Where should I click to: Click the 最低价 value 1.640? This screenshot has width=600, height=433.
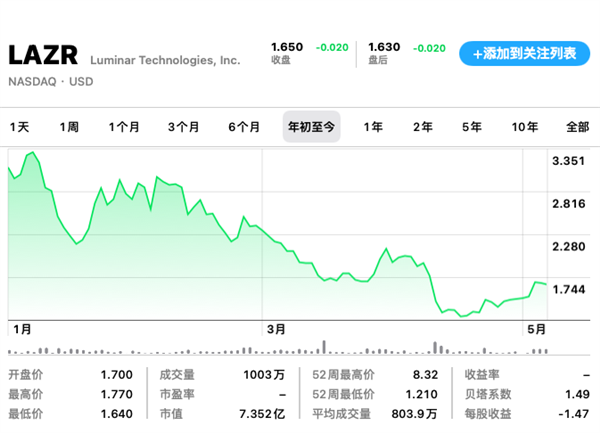click(117, 414)
